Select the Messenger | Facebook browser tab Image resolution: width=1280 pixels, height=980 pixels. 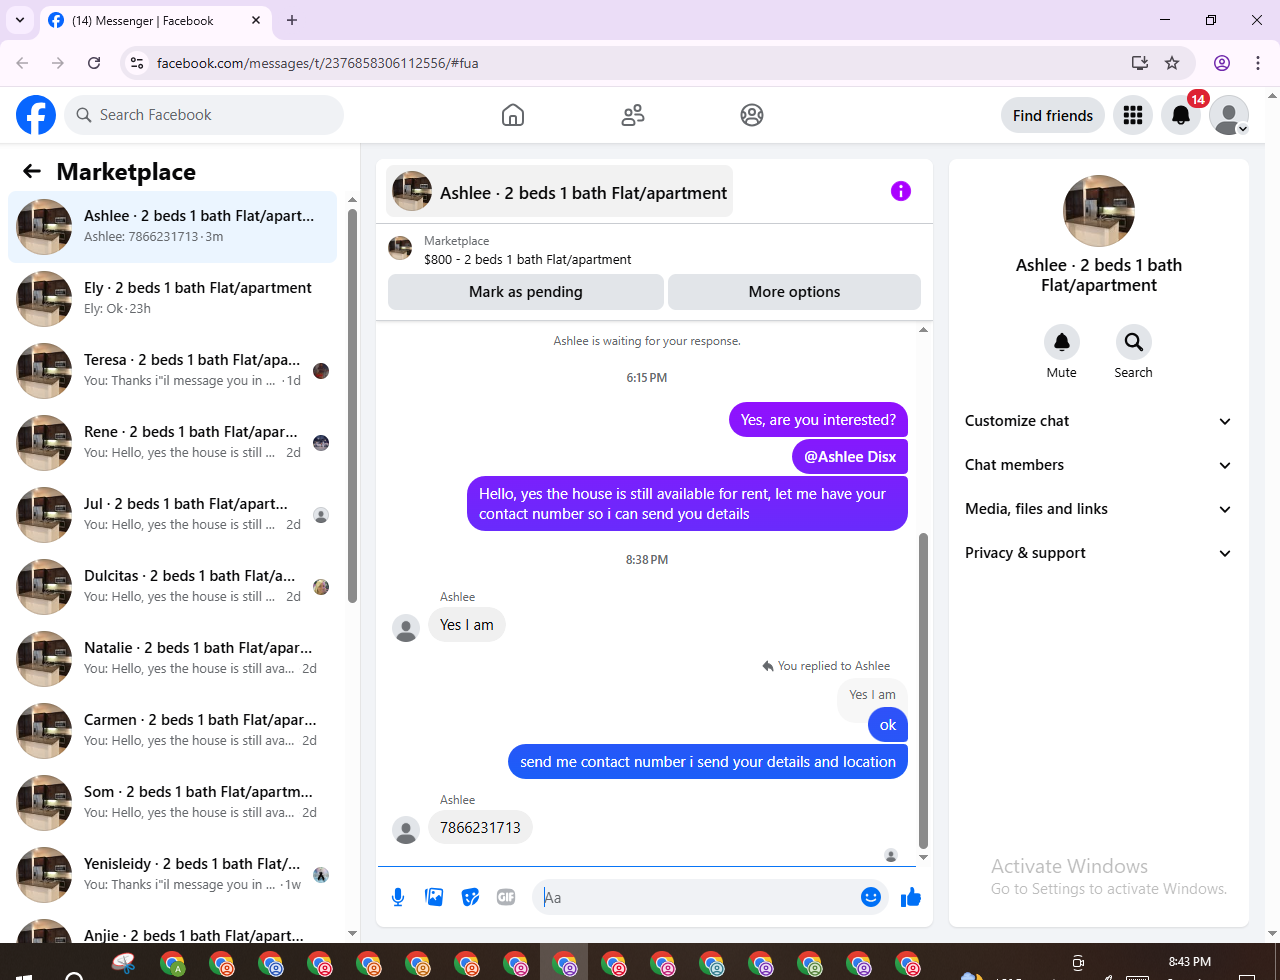(157, 20)
